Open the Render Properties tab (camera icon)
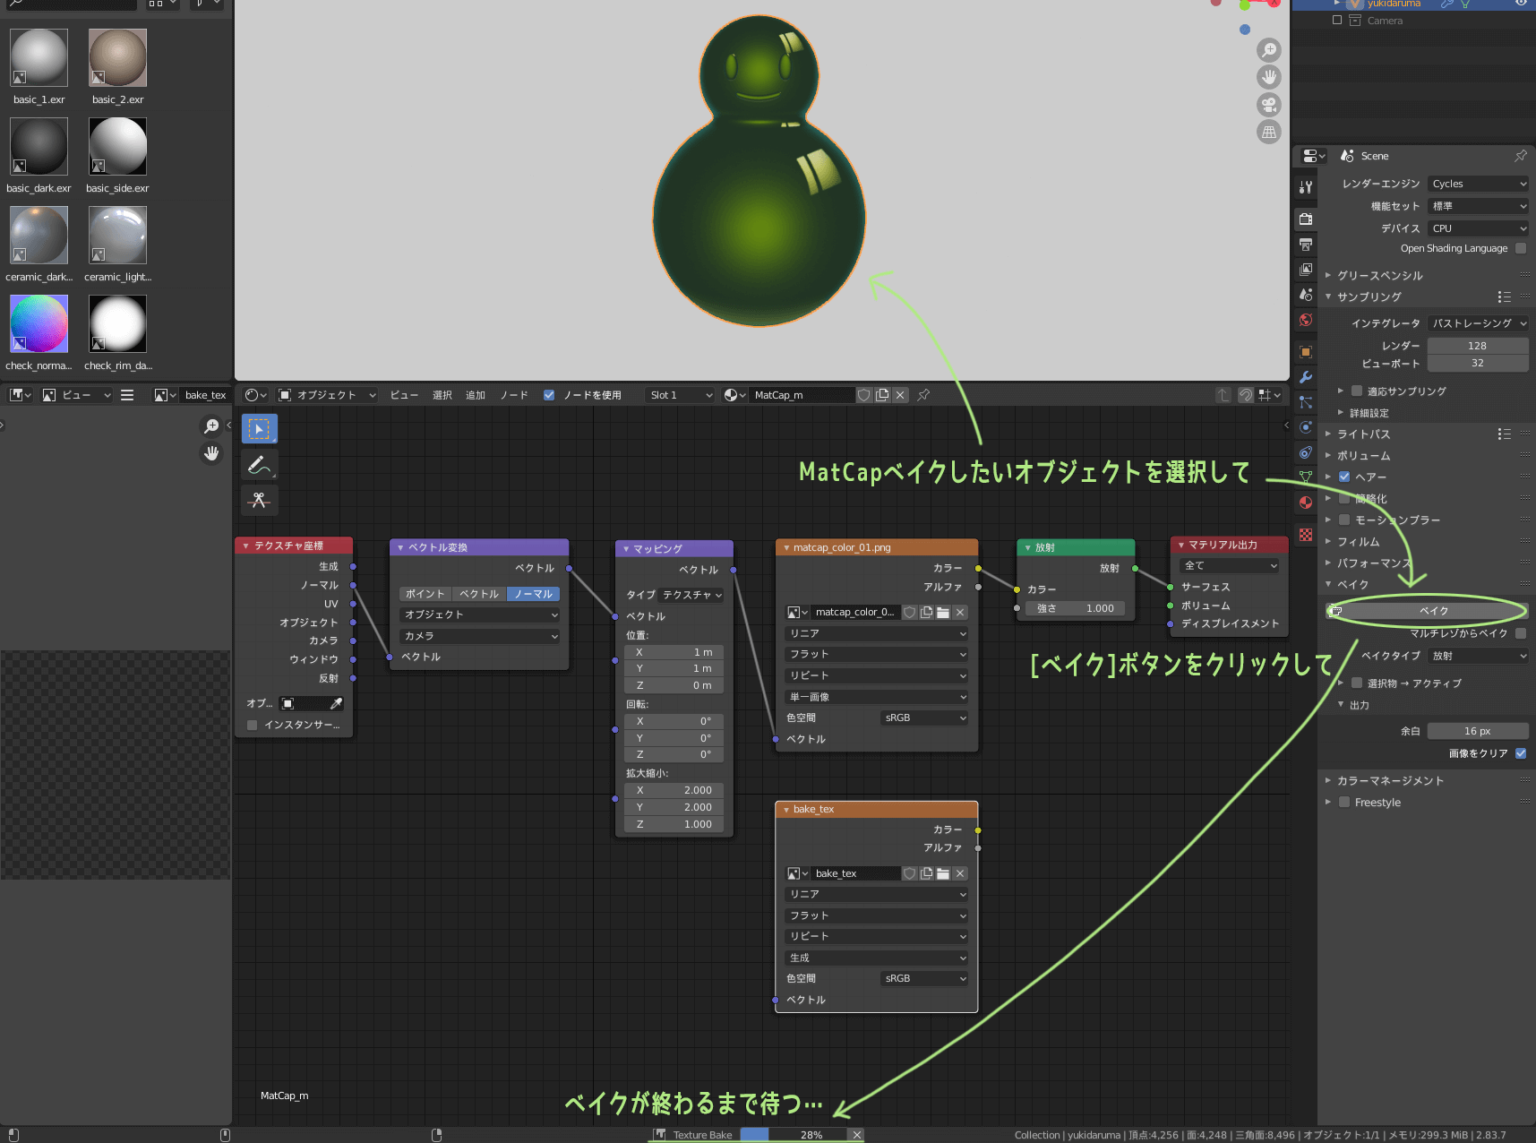Image resolution: width=1536 pixels, height=1143 pixels. 1305,218
